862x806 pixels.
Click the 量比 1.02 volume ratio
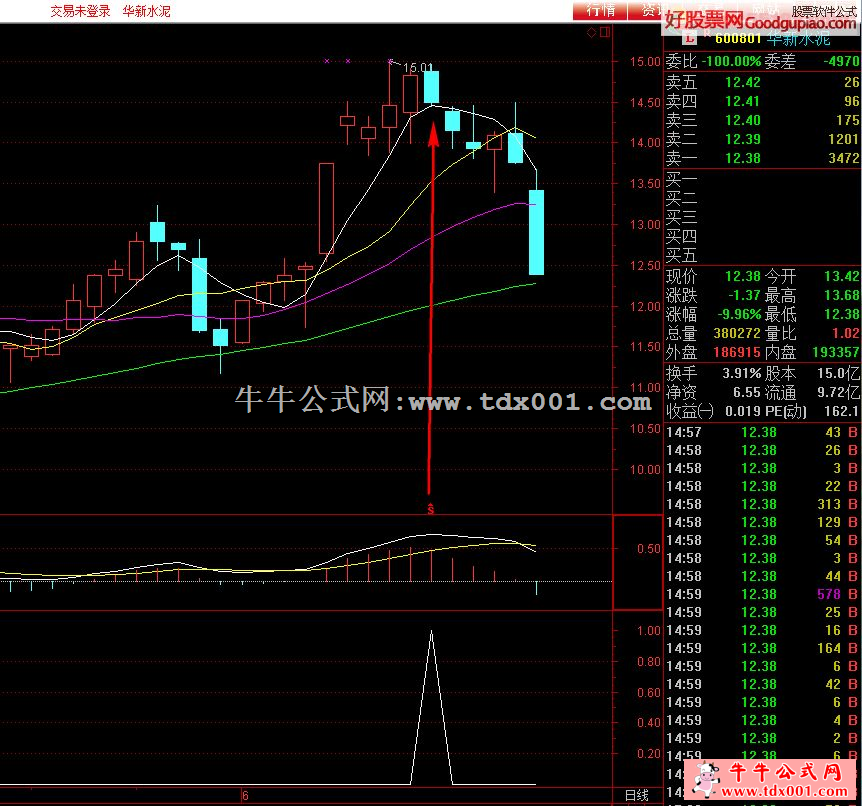tap(847, 333)
